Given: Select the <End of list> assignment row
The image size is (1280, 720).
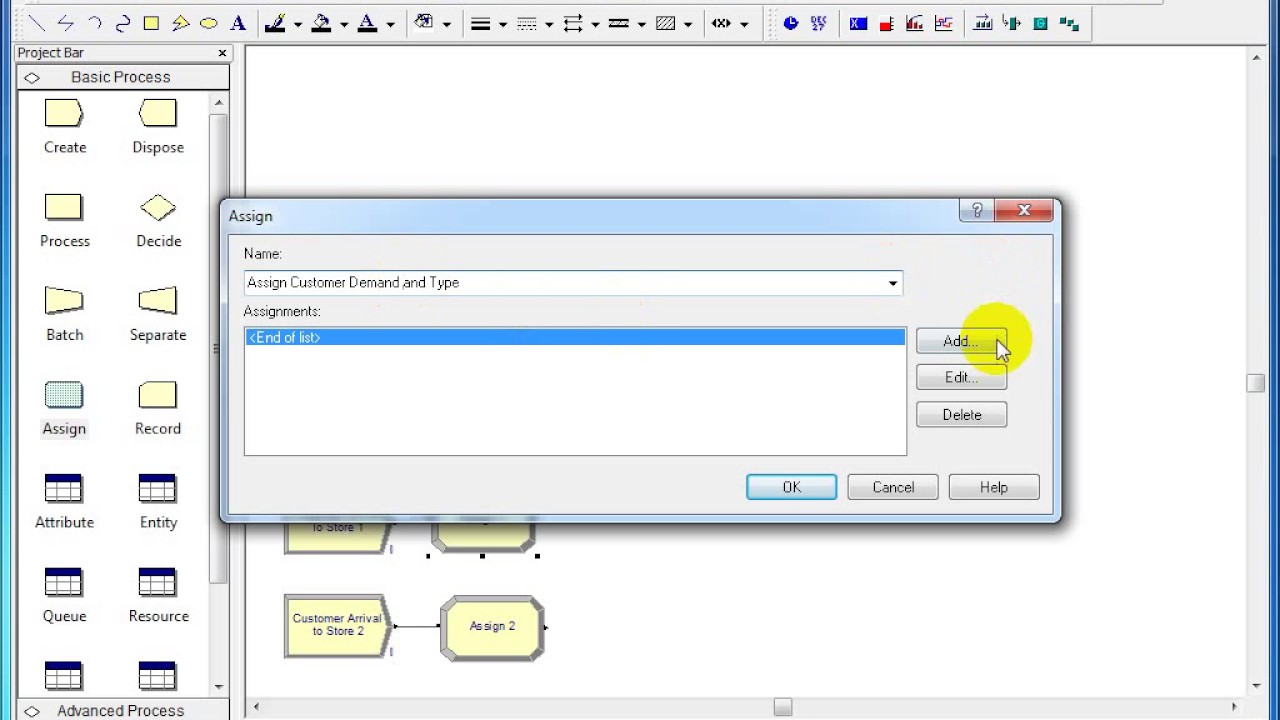Looking at the screenshot, I should 575,338.
